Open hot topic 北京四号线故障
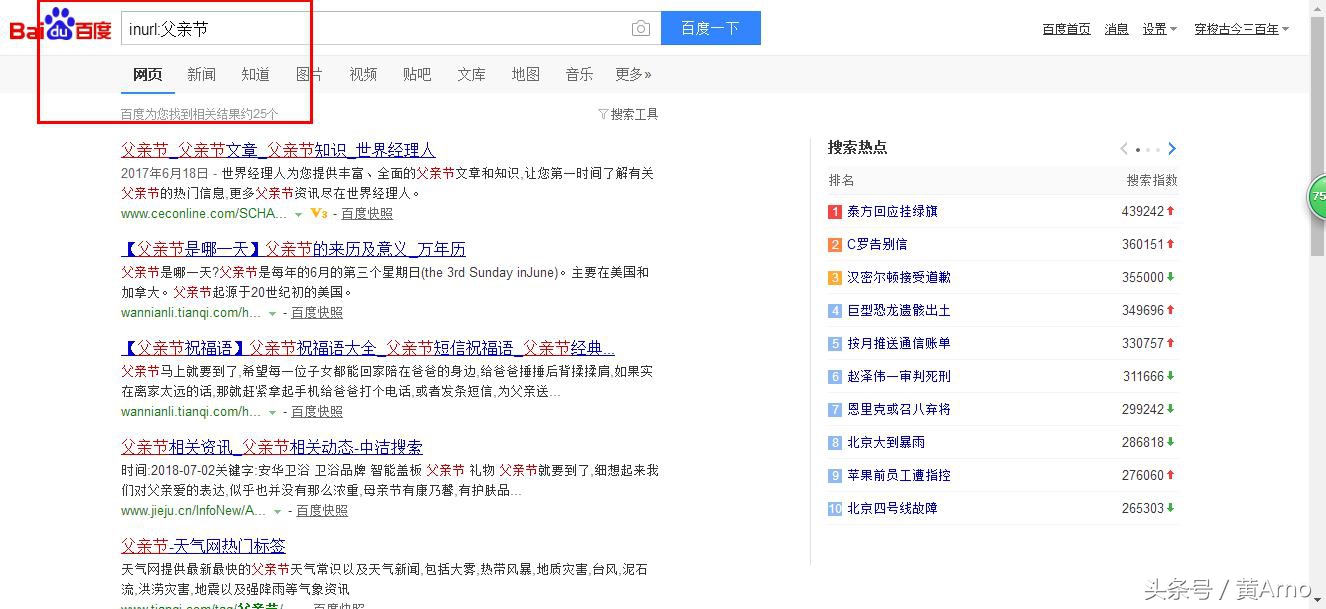The image size is (1326, 609). [x=892, y=508]
